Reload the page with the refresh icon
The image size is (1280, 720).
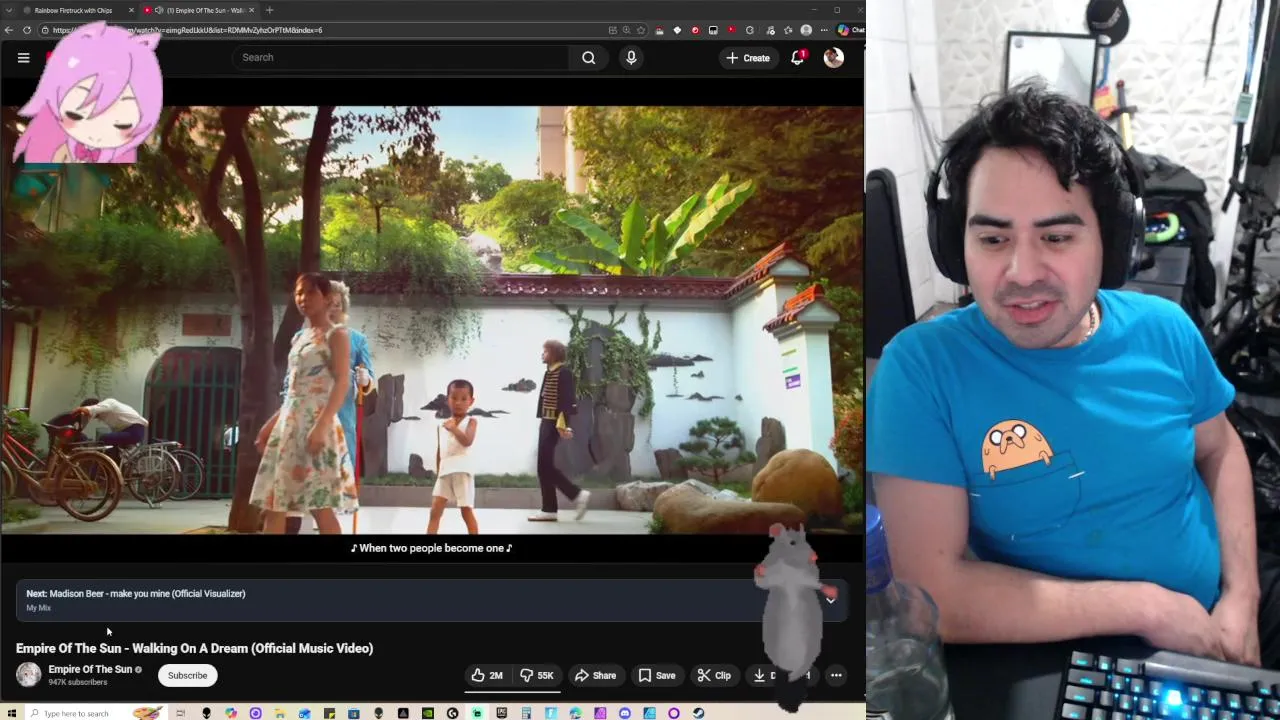coord(28,30)
